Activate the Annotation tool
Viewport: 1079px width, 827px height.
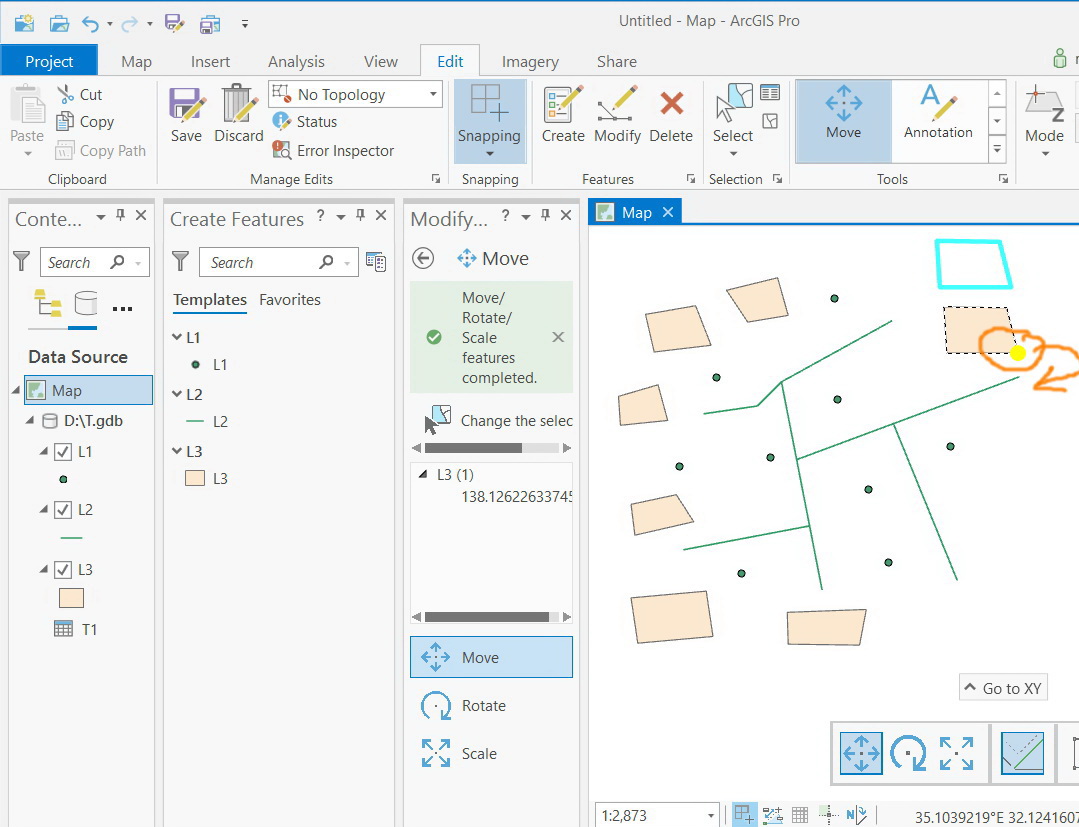(x=938, y=113)
